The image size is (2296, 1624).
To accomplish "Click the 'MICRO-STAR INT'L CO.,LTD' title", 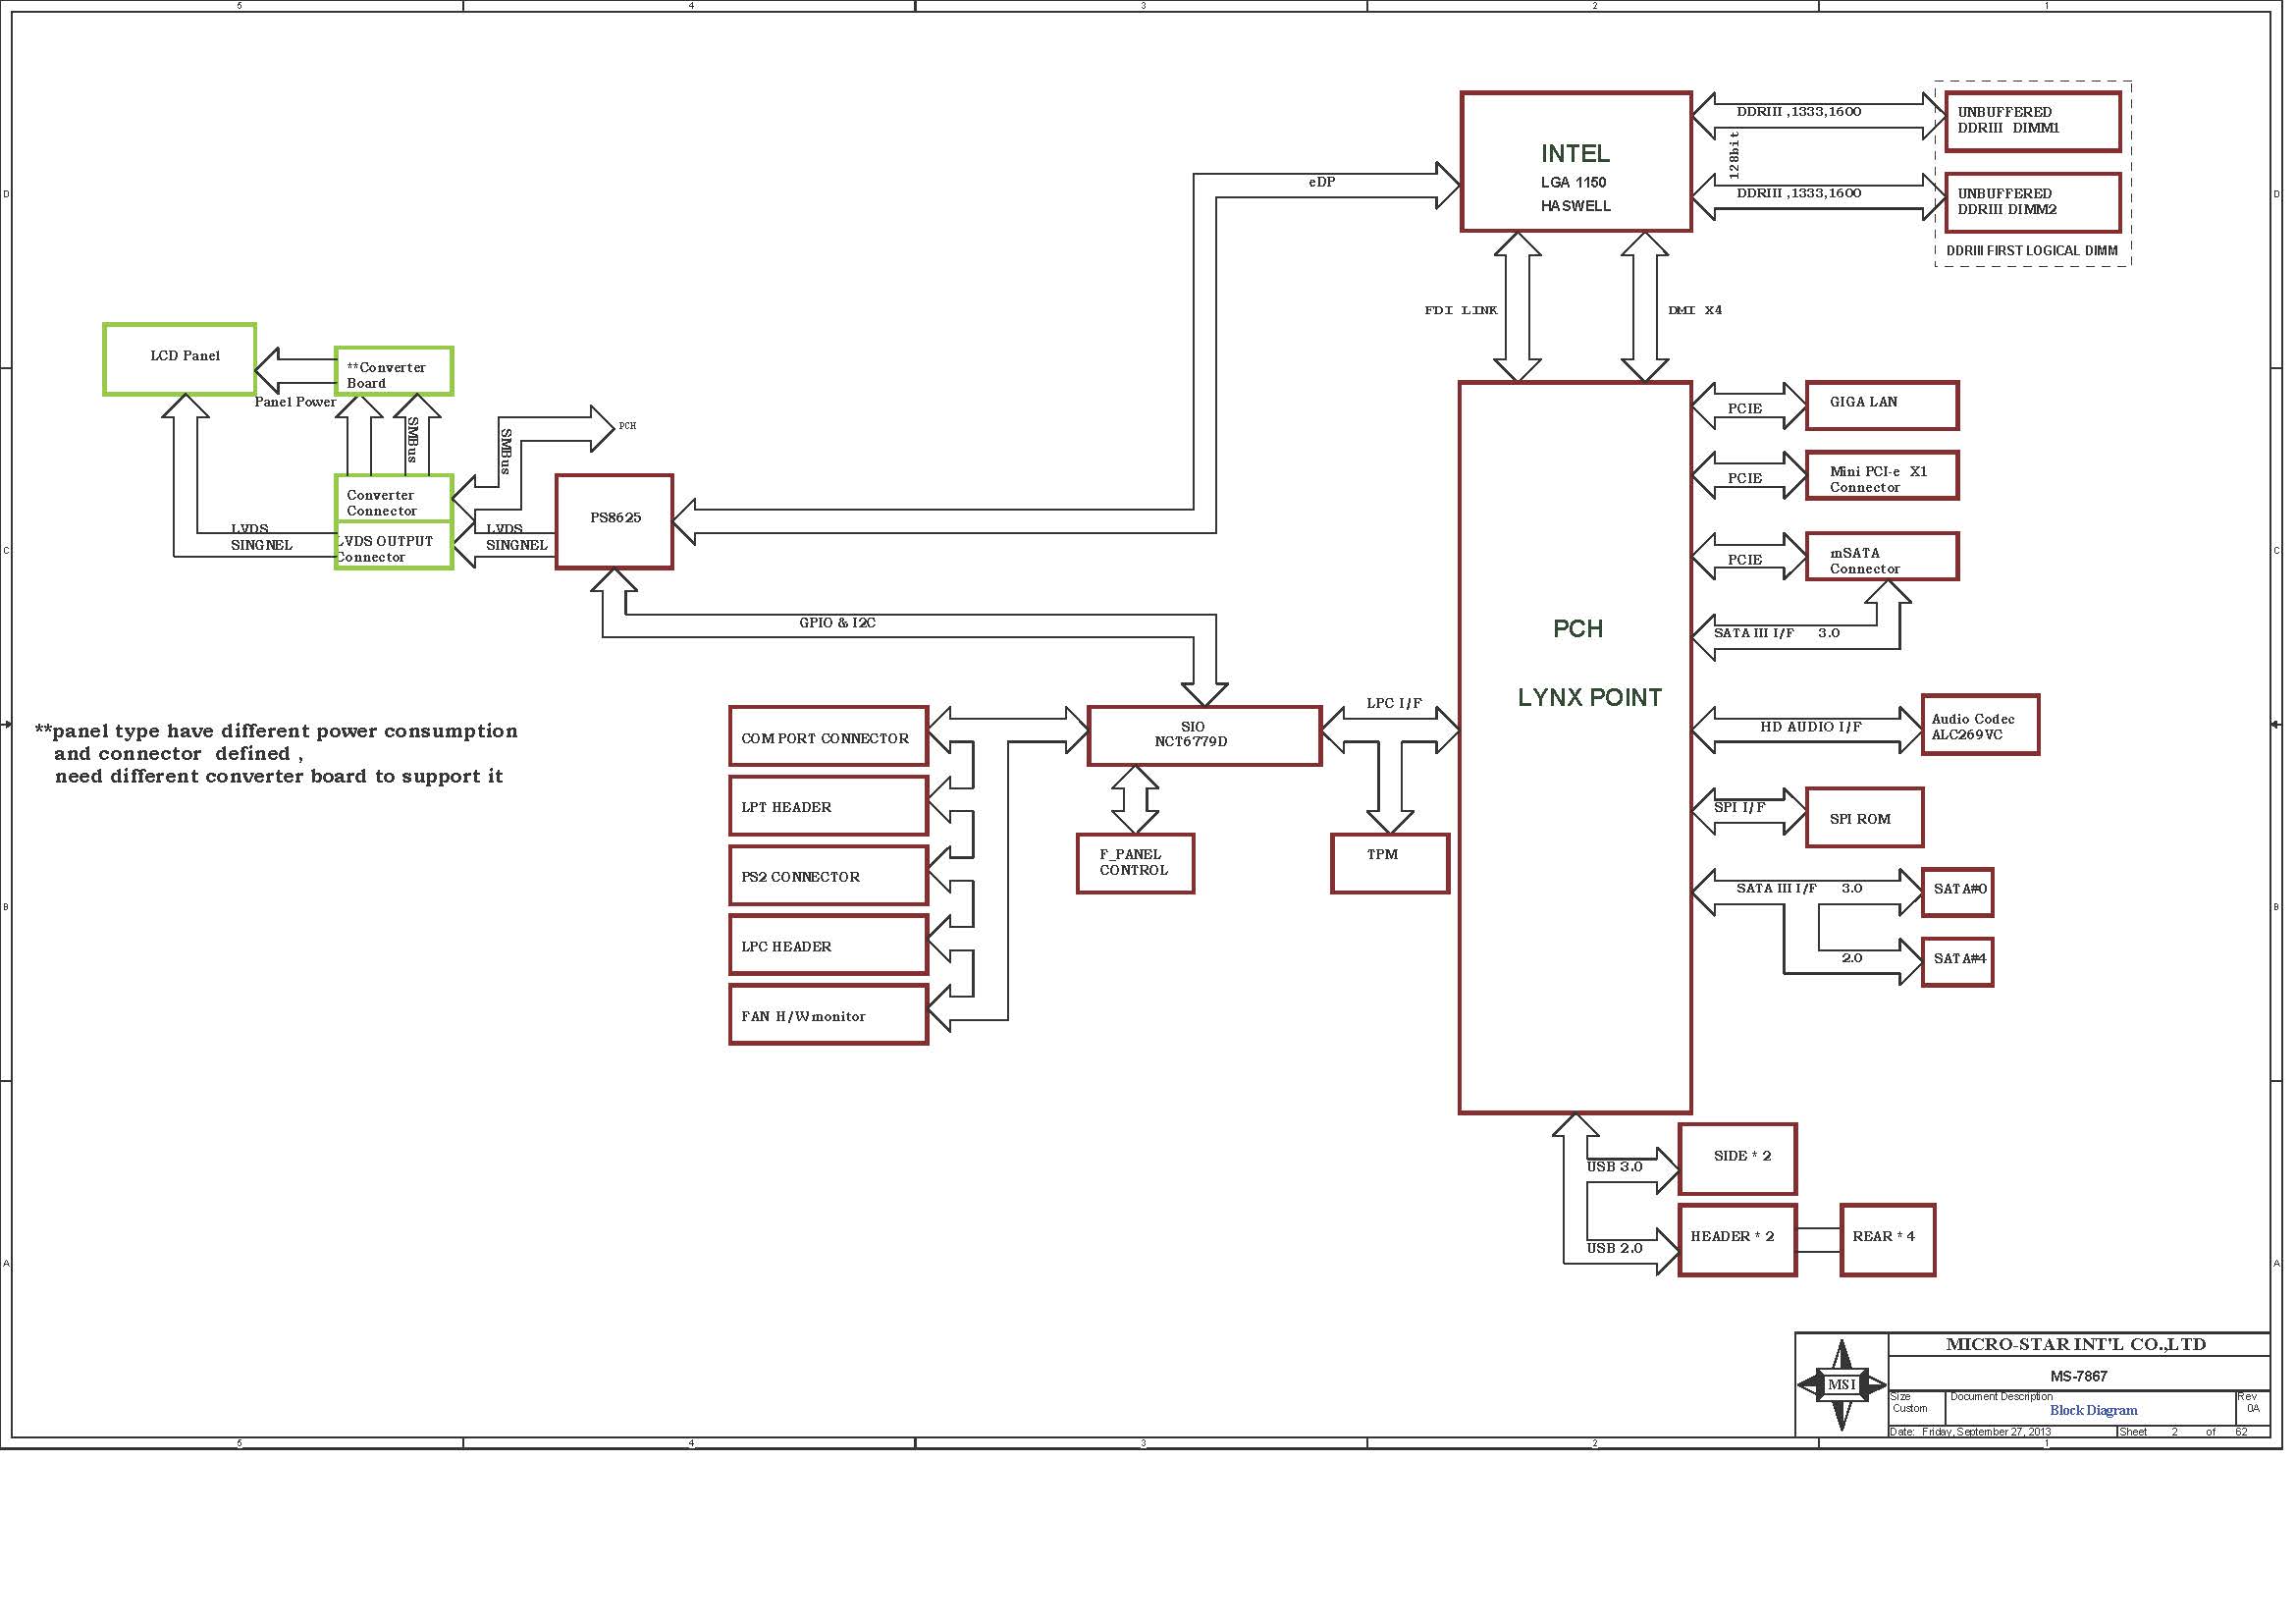I will pos(2076,1345).
